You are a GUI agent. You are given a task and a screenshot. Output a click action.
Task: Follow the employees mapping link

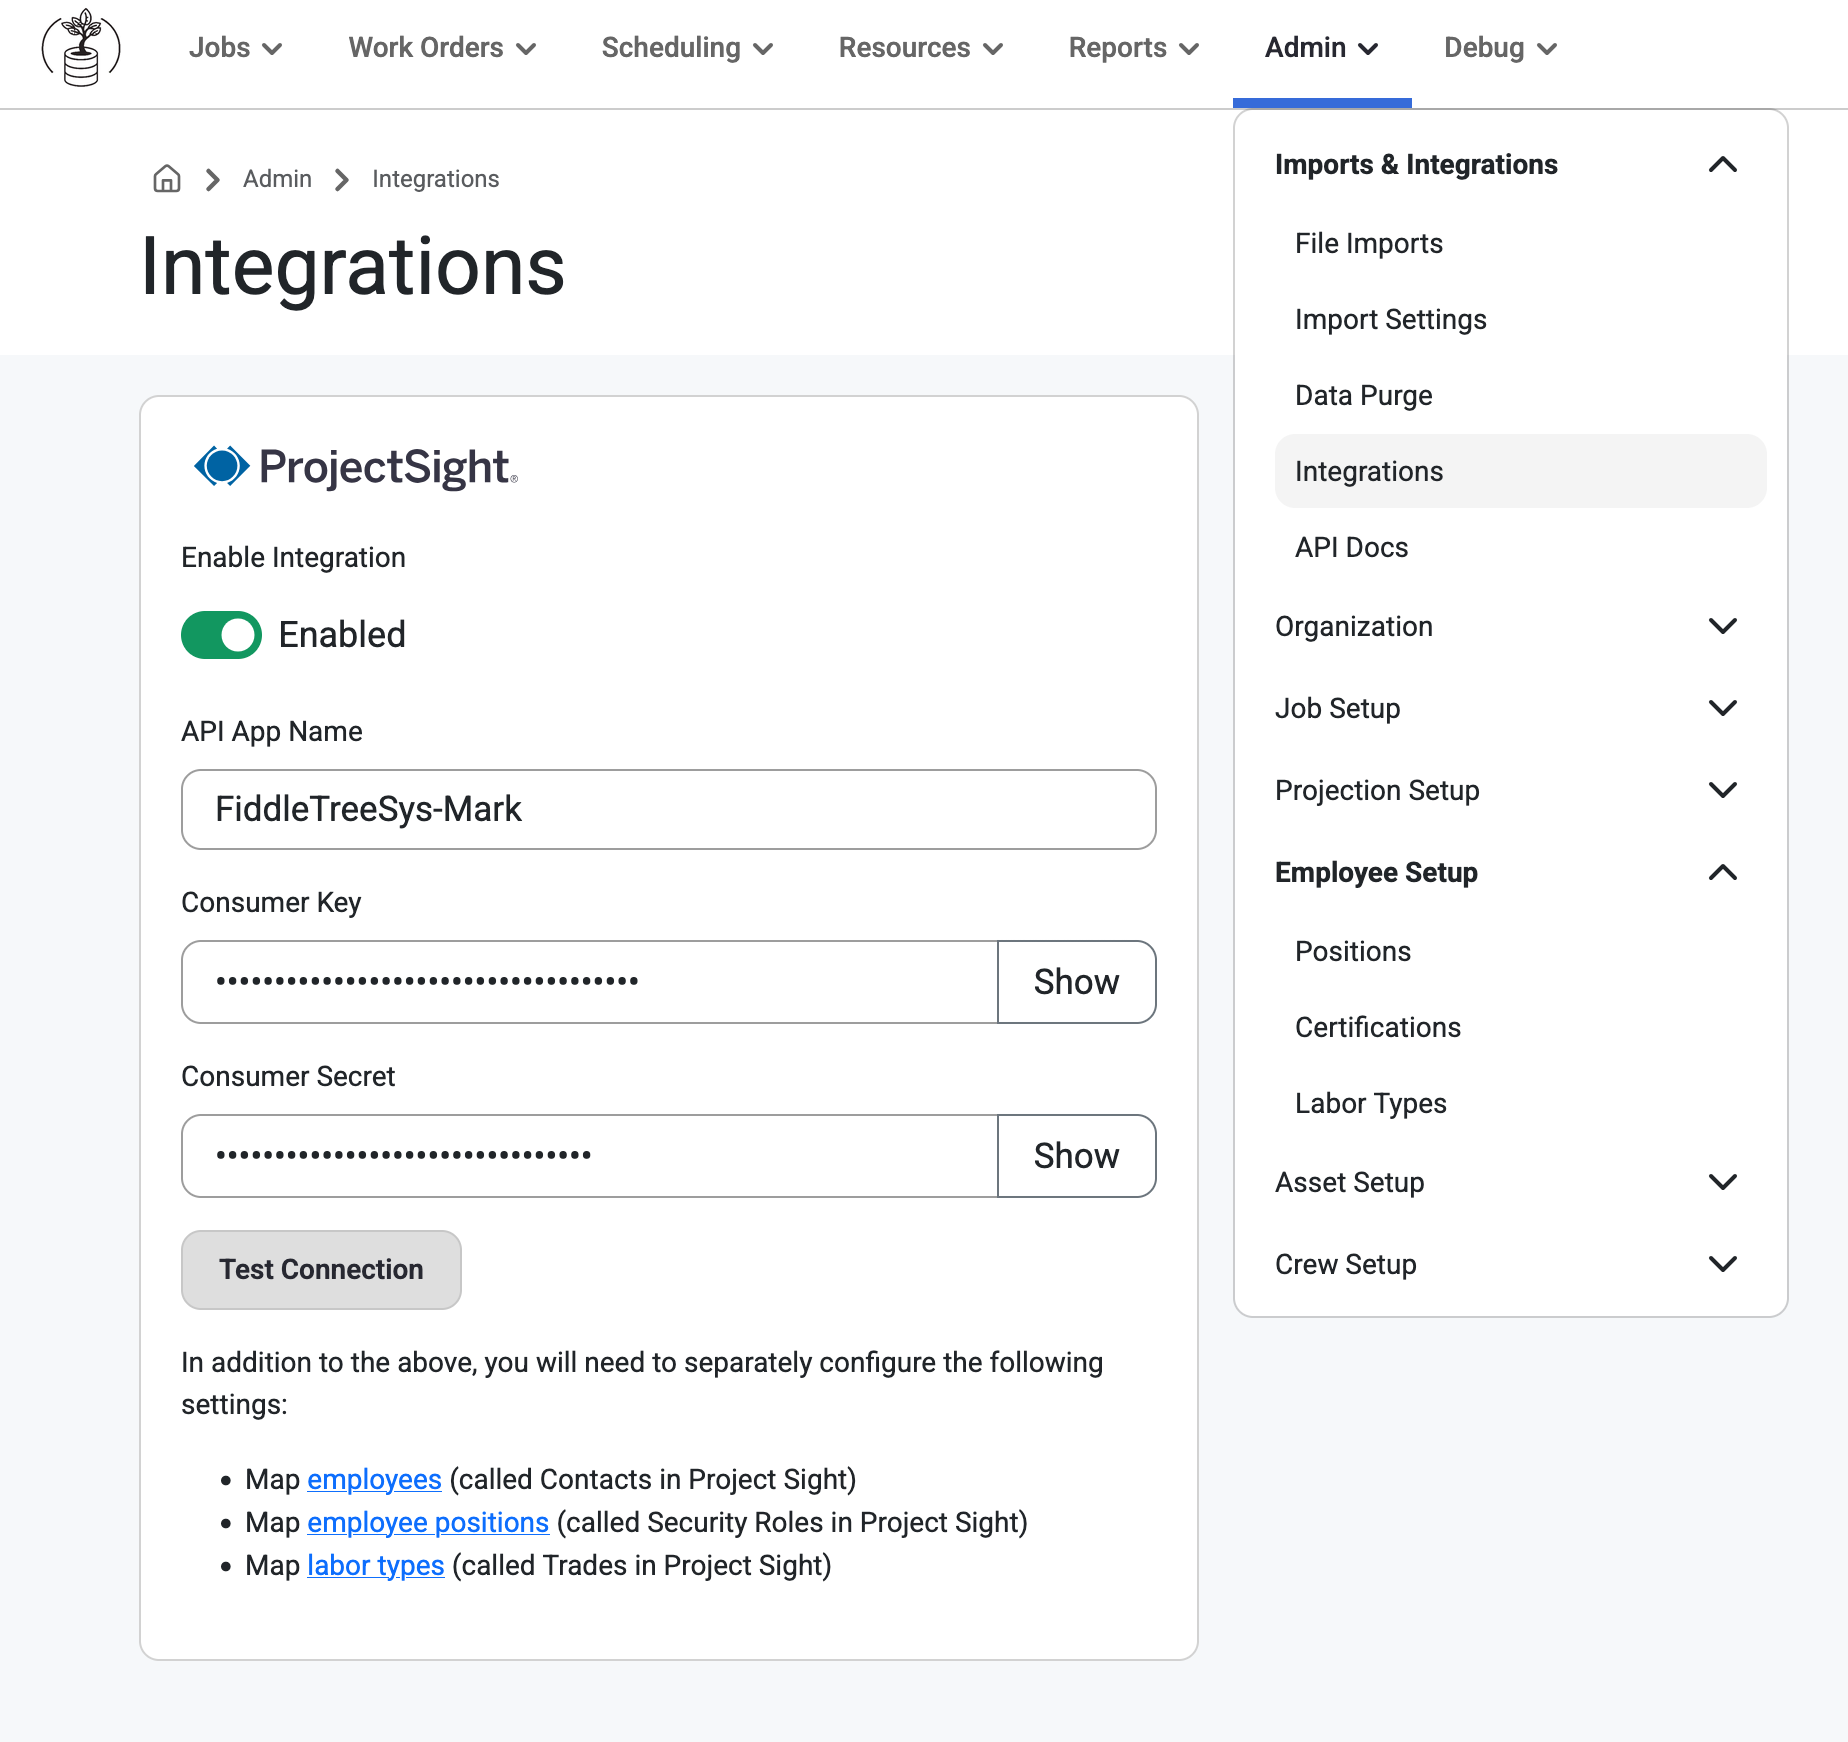(374, 1479)
